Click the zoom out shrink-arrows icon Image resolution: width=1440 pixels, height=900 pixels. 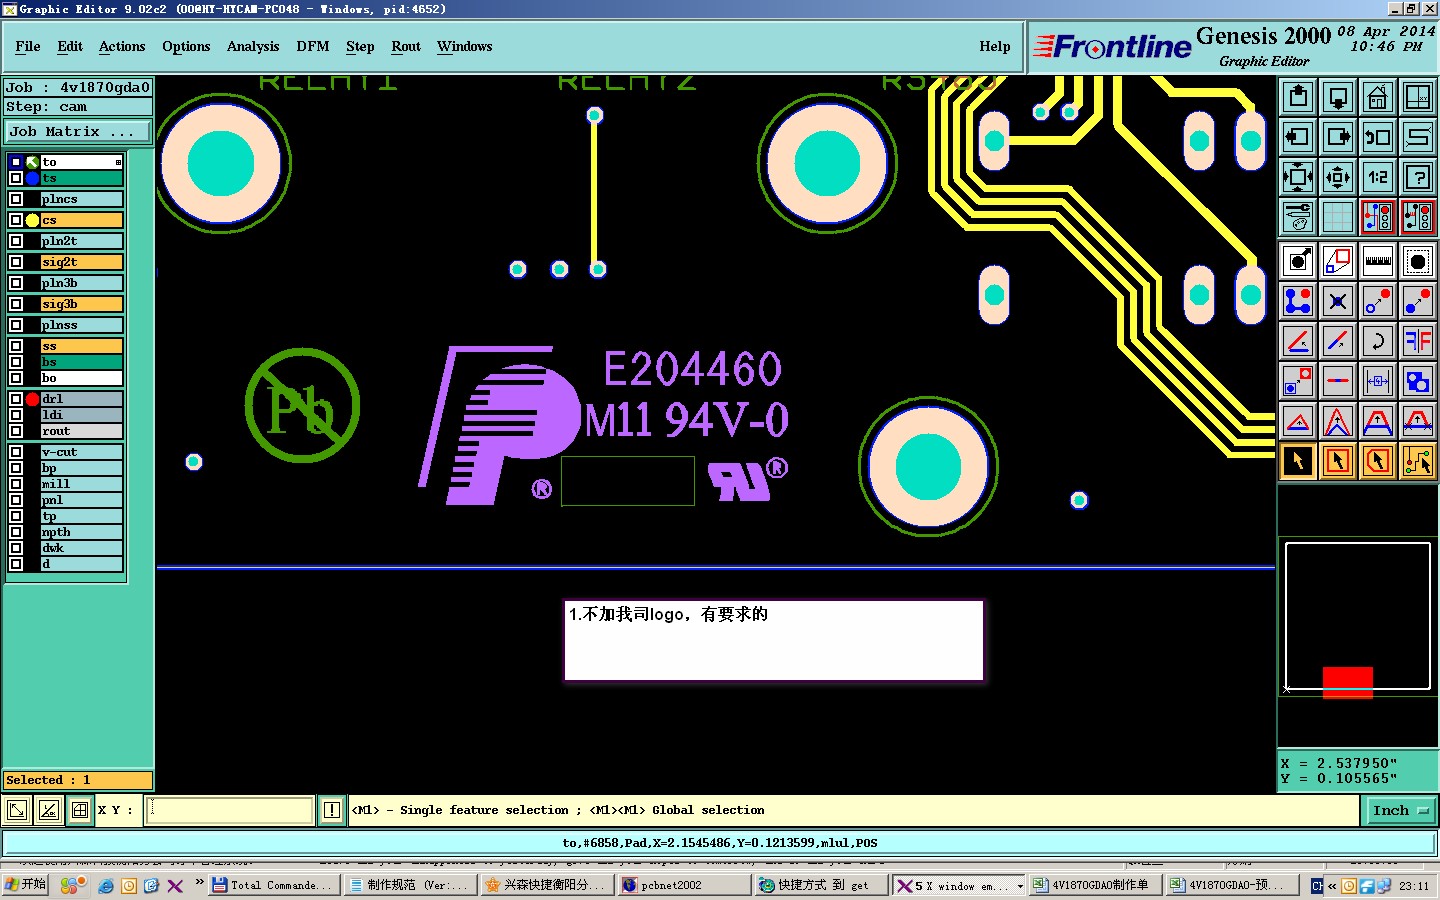[x=1338, y=177]
